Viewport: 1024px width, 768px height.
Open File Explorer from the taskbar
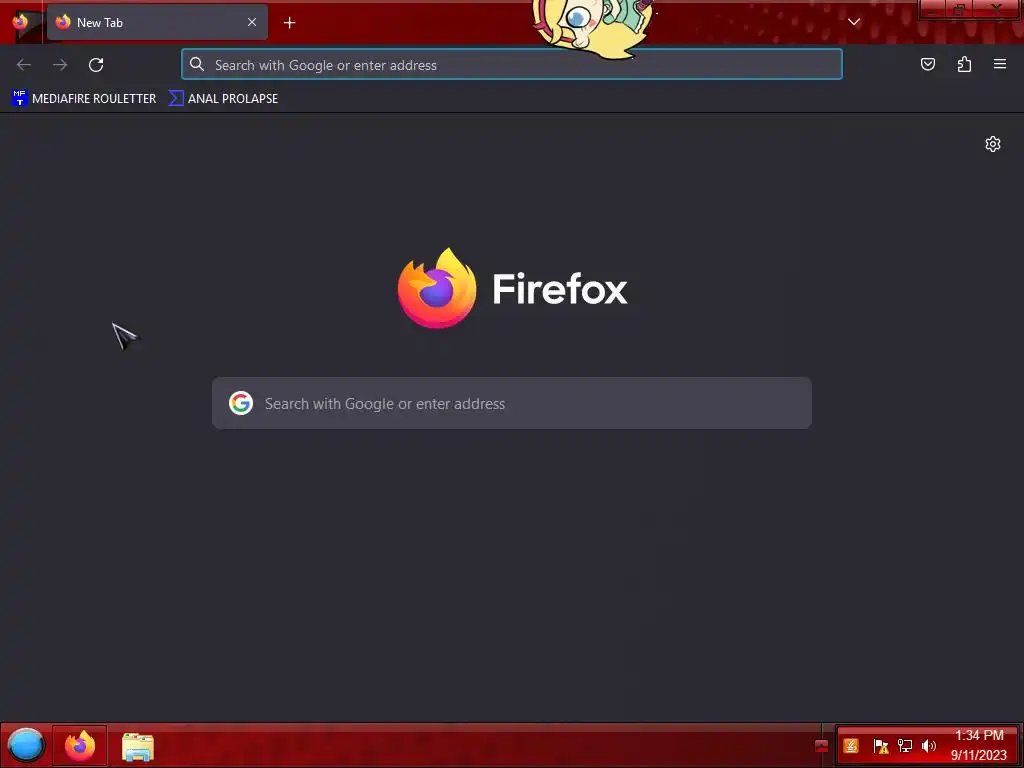tap(138, 746)
